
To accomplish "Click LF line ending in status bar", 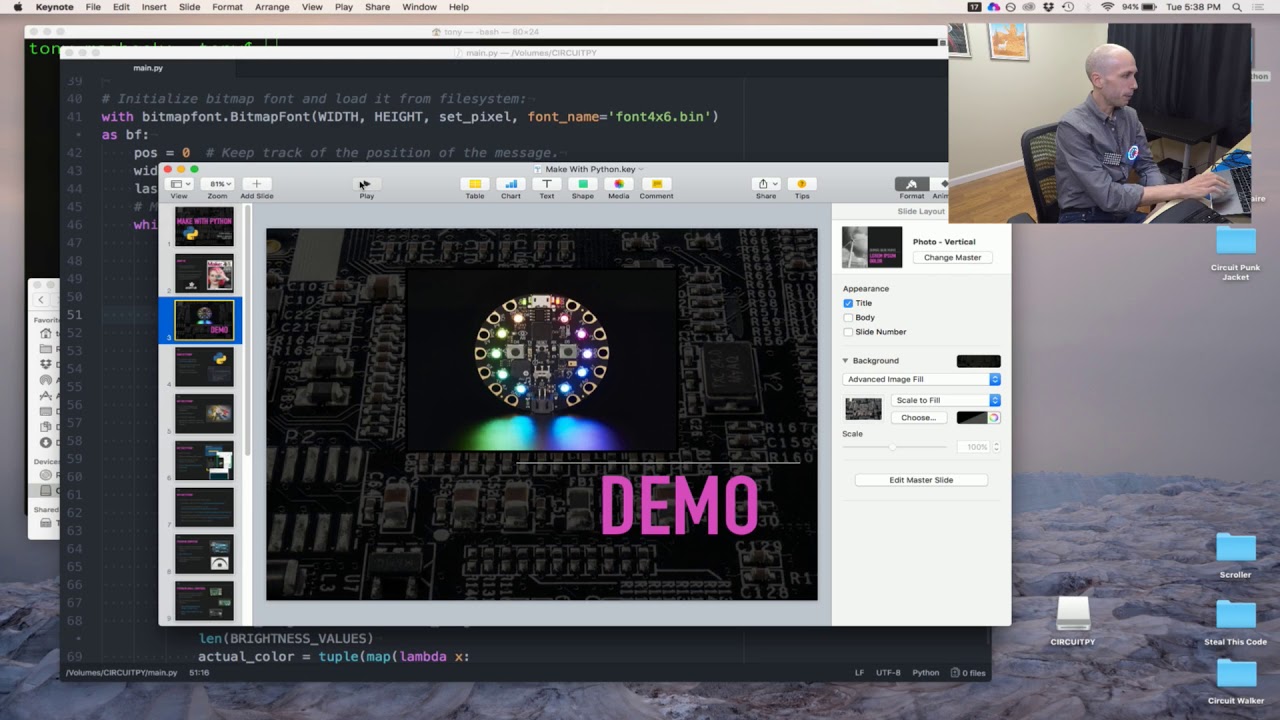I will point(859,673).
